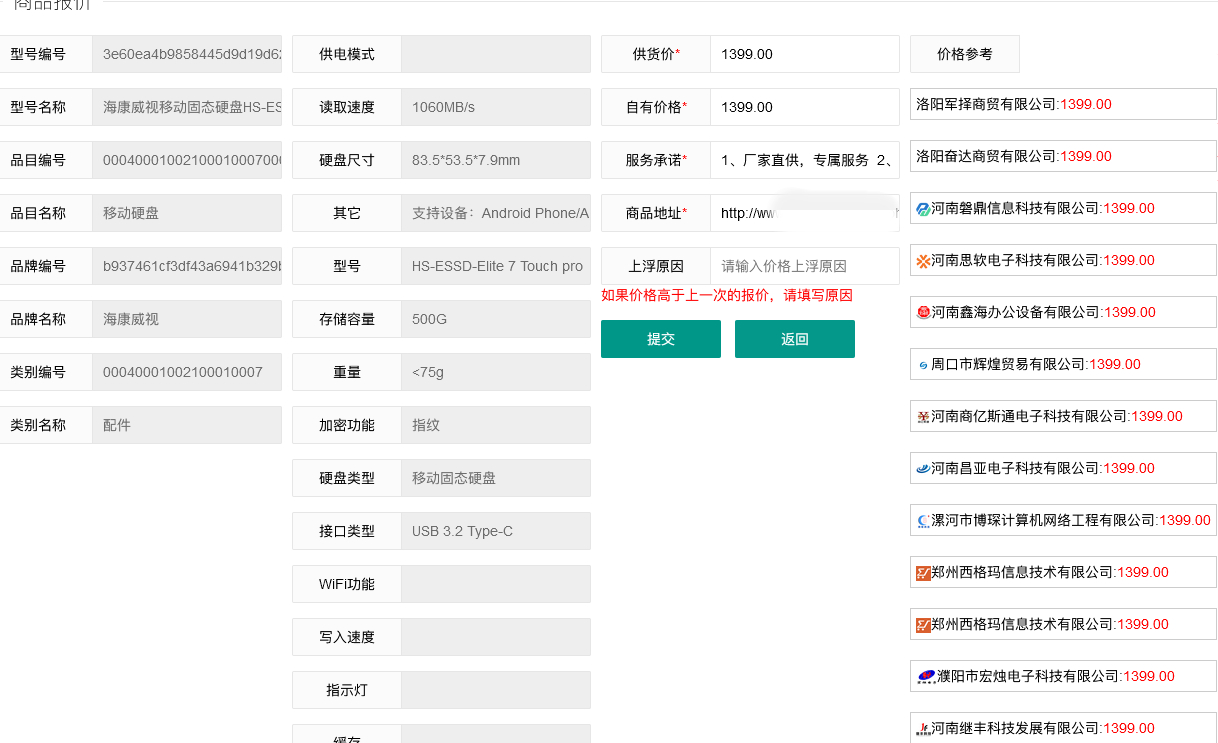Click the red 如果价格高于上一次的报价 warning text
This screenshot has height=743, width=1218.
coord(727,295)
